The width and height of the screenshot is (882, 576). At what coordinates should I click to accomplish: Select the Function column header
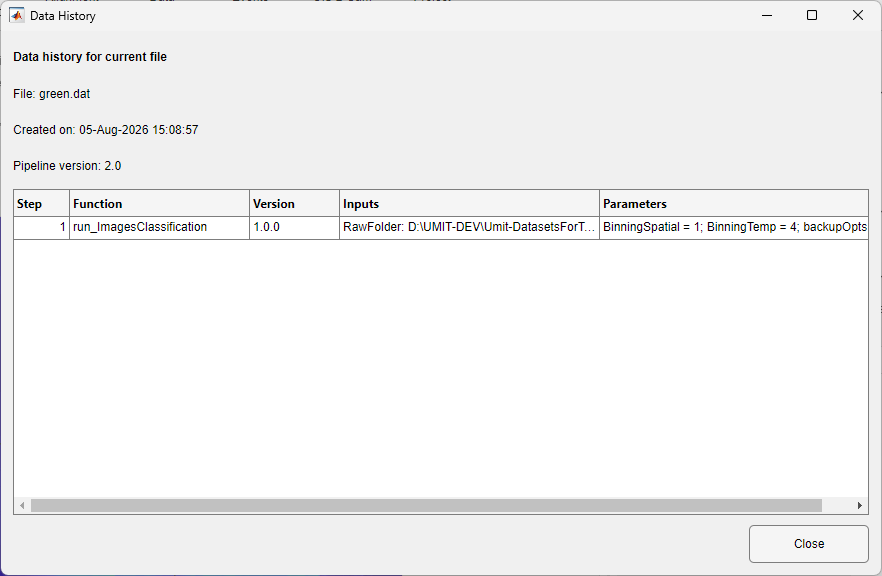click(159, 204)
